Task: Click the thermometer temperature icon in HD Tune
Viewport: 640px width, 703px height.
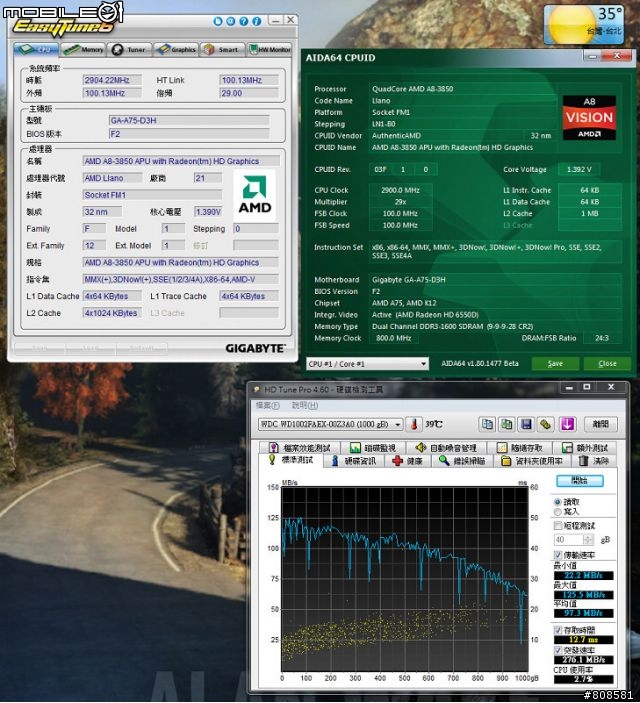Action: point(414,424)
